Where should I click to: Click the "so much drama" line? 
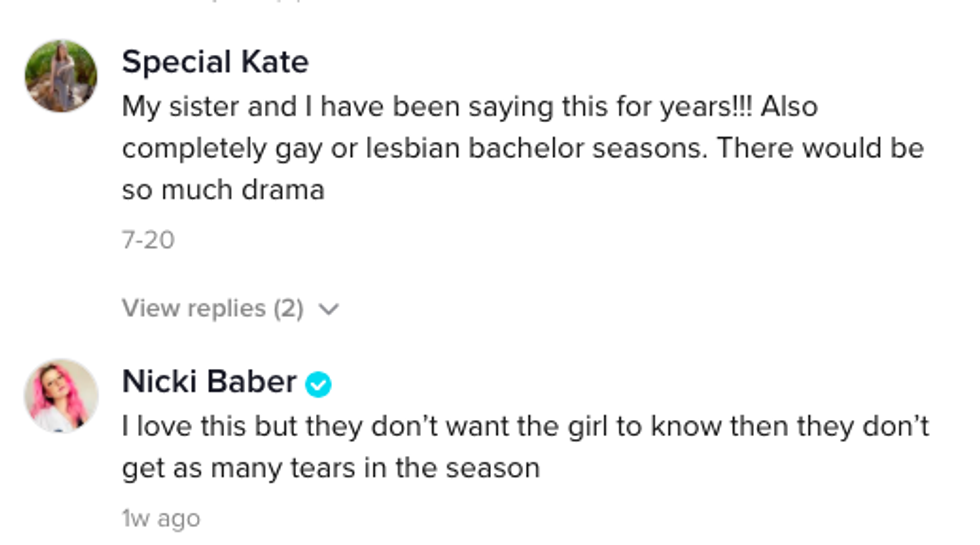tap(223, 190)
